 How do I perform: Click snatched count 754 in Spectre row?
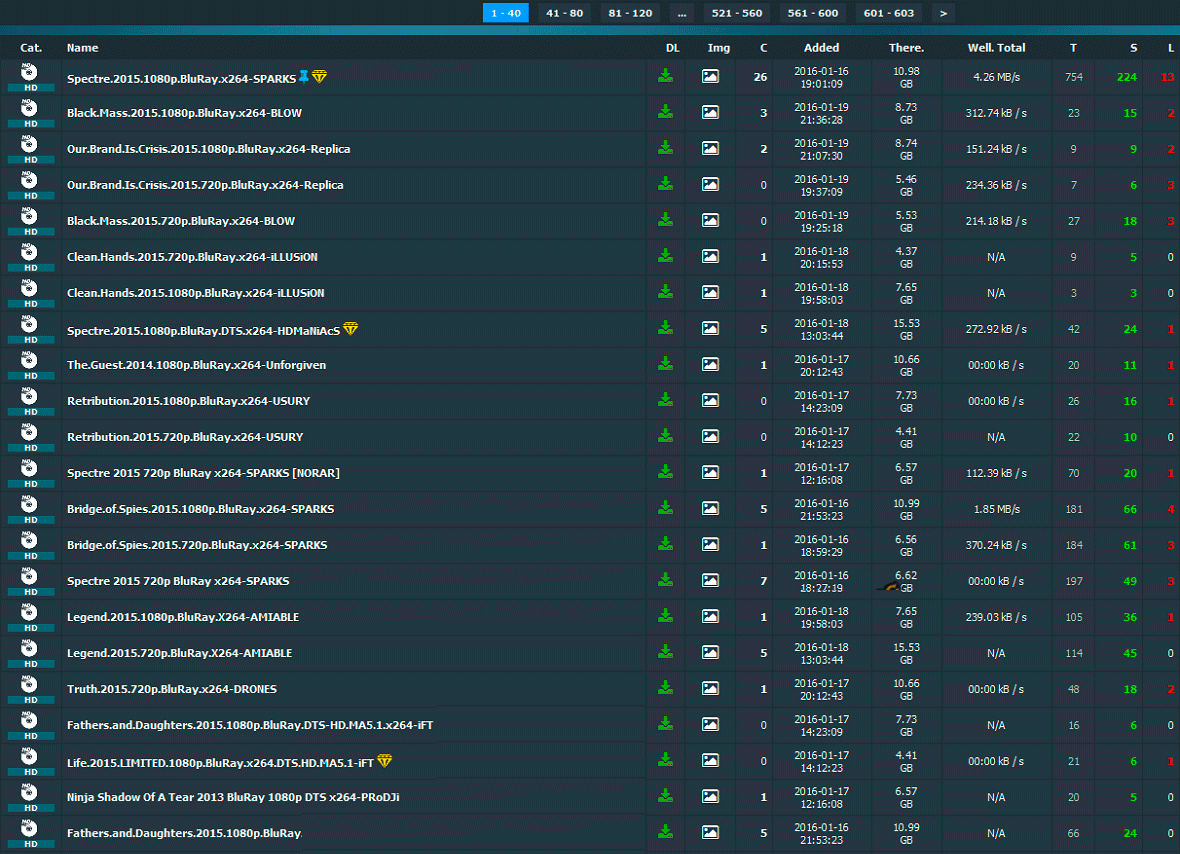[x=1074, y=77]
